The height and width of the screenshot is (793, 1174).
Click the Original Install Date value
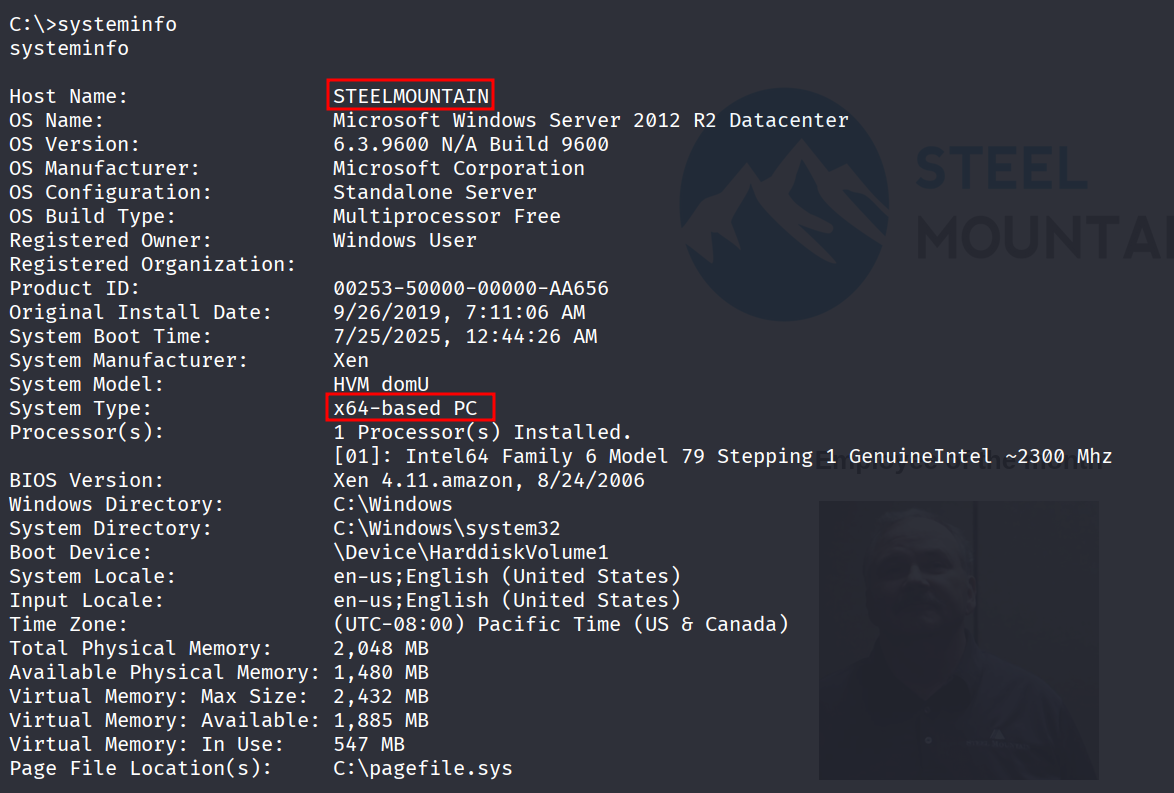(459, 312)
